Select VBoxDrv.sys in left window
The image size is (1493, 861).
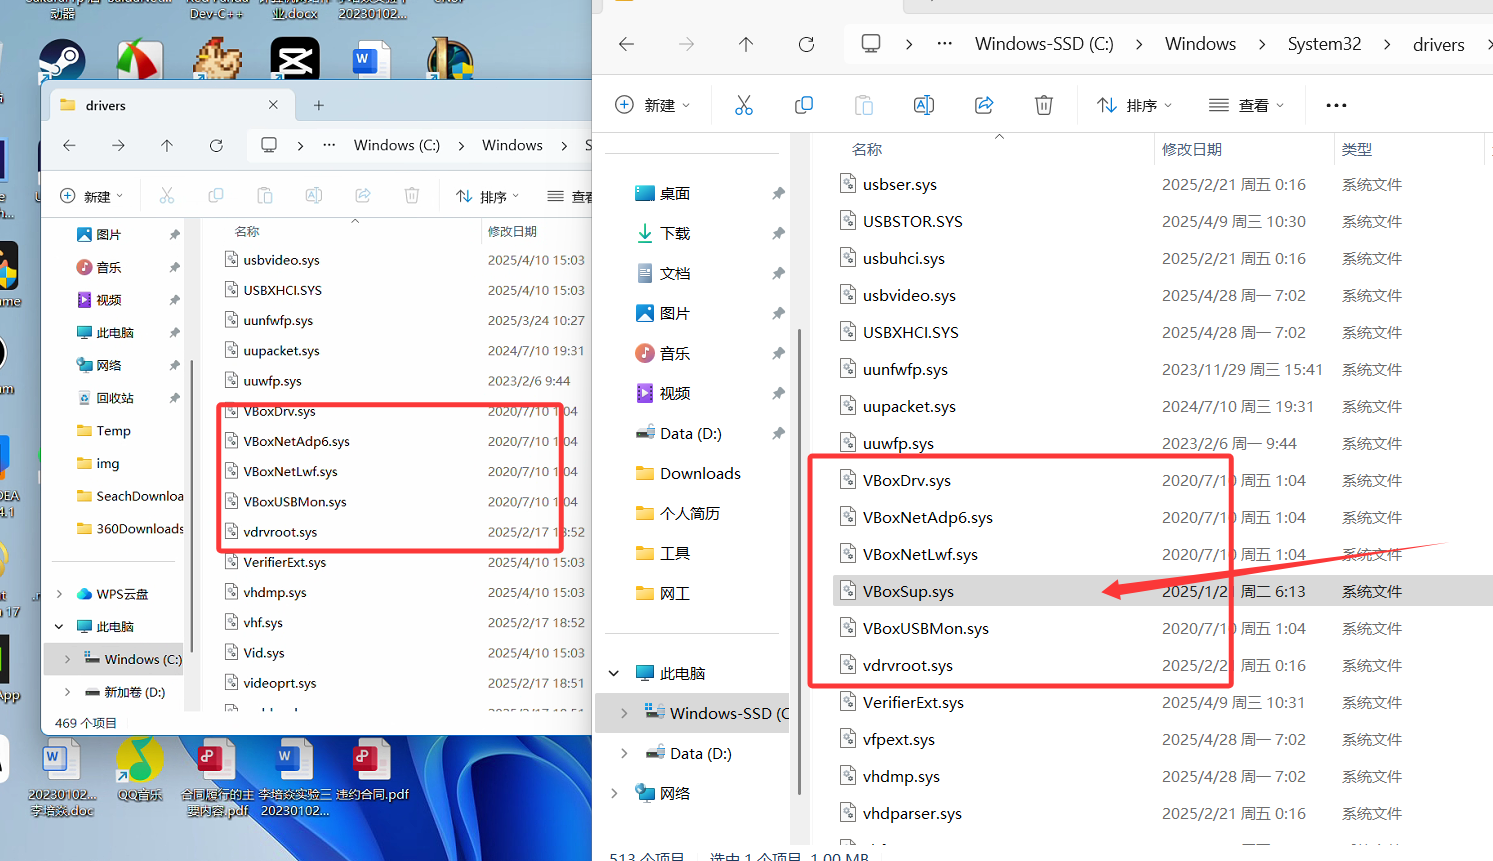[279, 411]
